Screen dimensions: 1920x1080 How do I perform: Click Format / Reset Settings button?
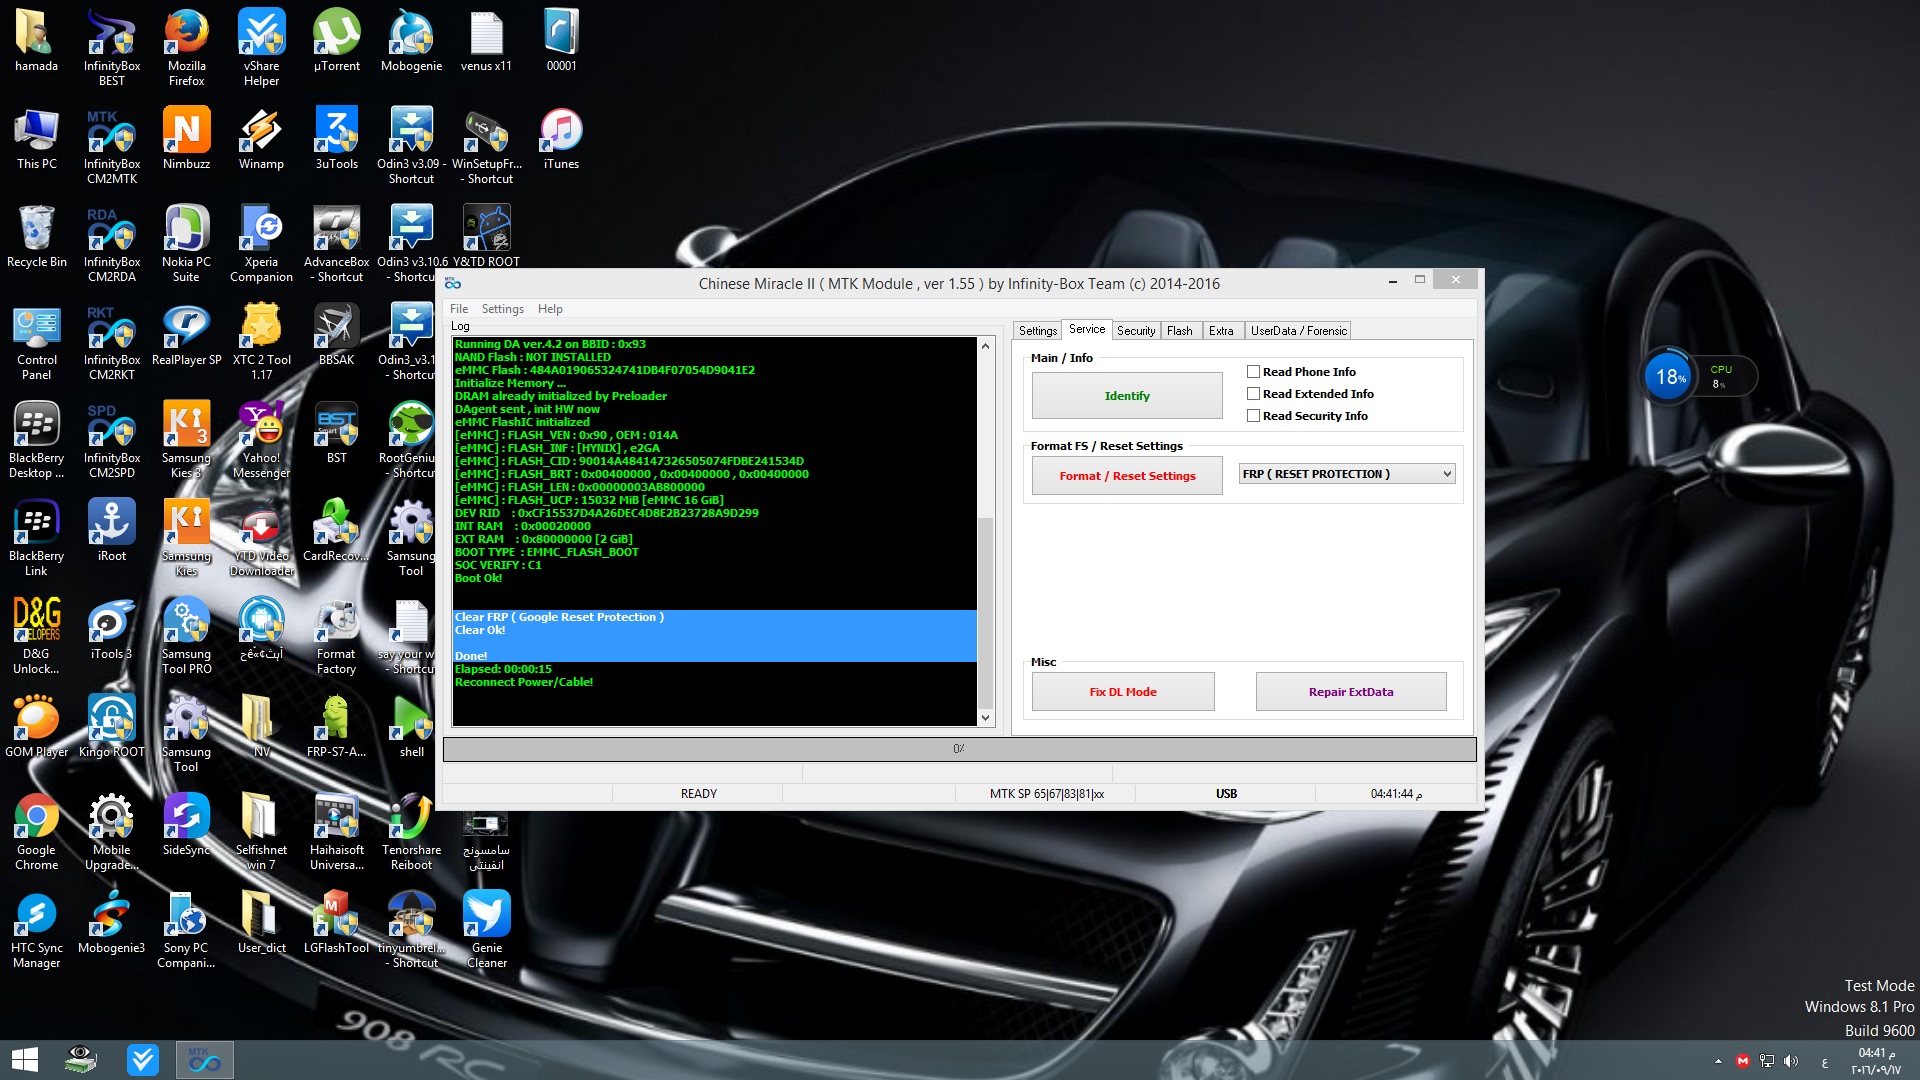coord(1127,476)
